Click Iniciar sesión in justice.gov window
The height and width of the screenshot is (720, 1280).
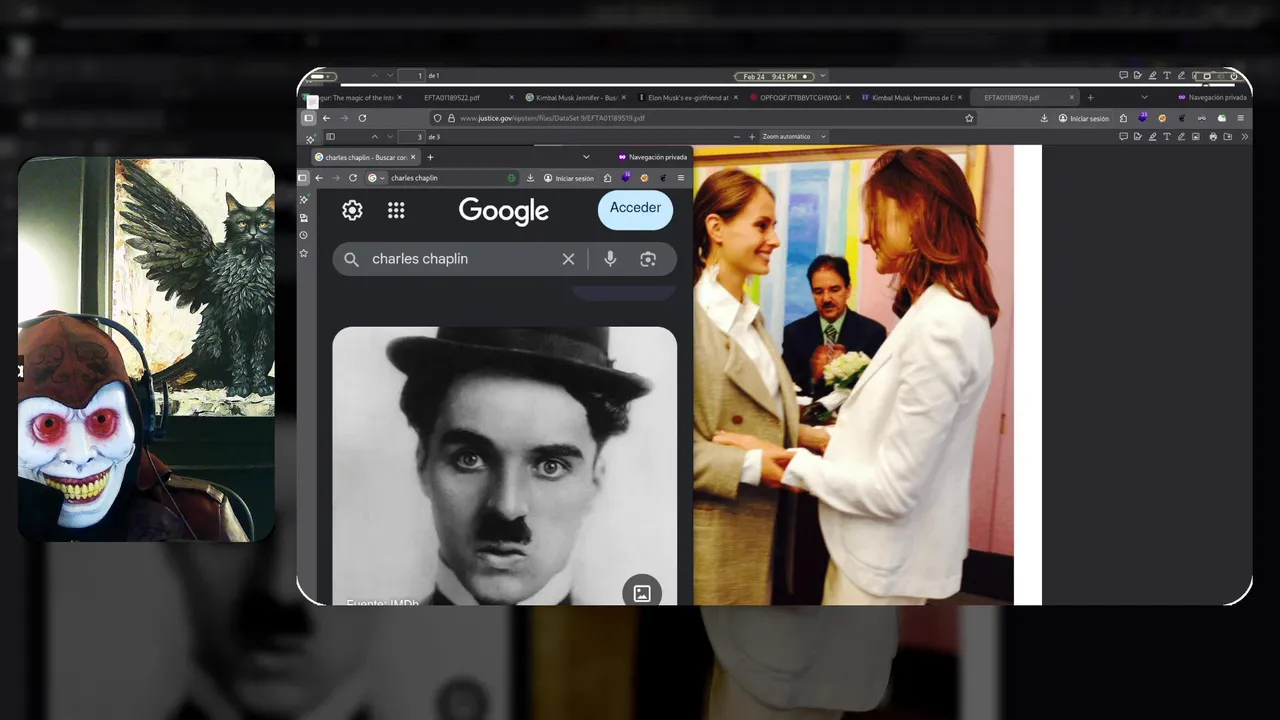1085,118
